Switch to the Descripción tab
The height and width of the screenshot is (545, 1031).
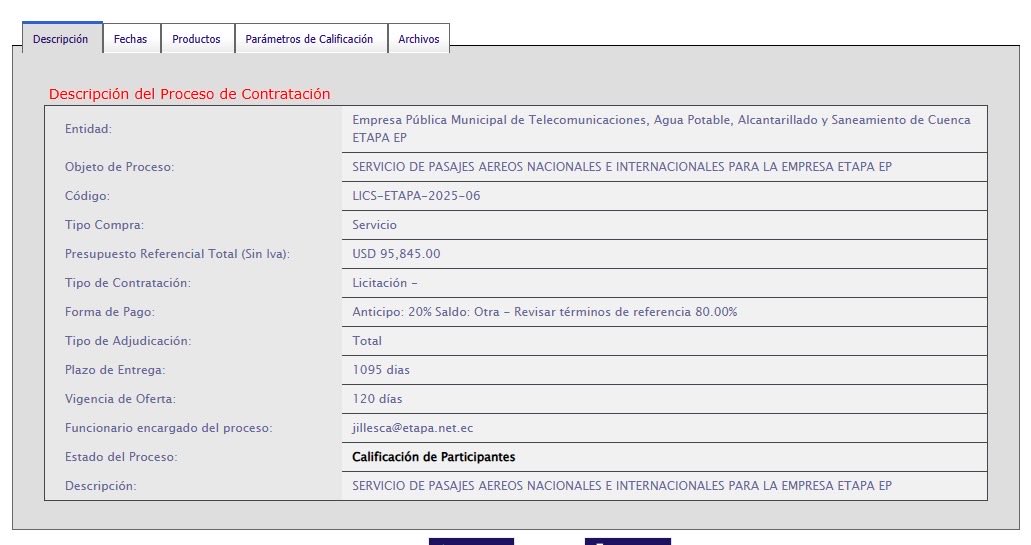point(61,38)
